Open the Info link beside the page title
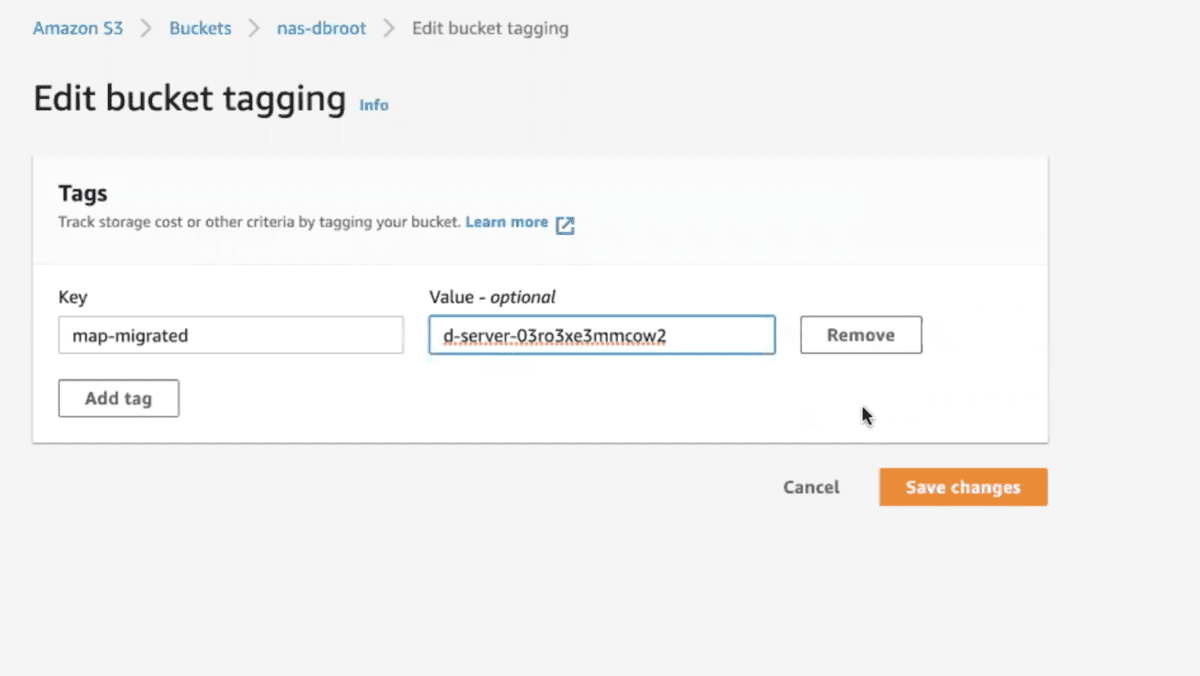This screenshot has height=676, width=1200. pos(373,105)
